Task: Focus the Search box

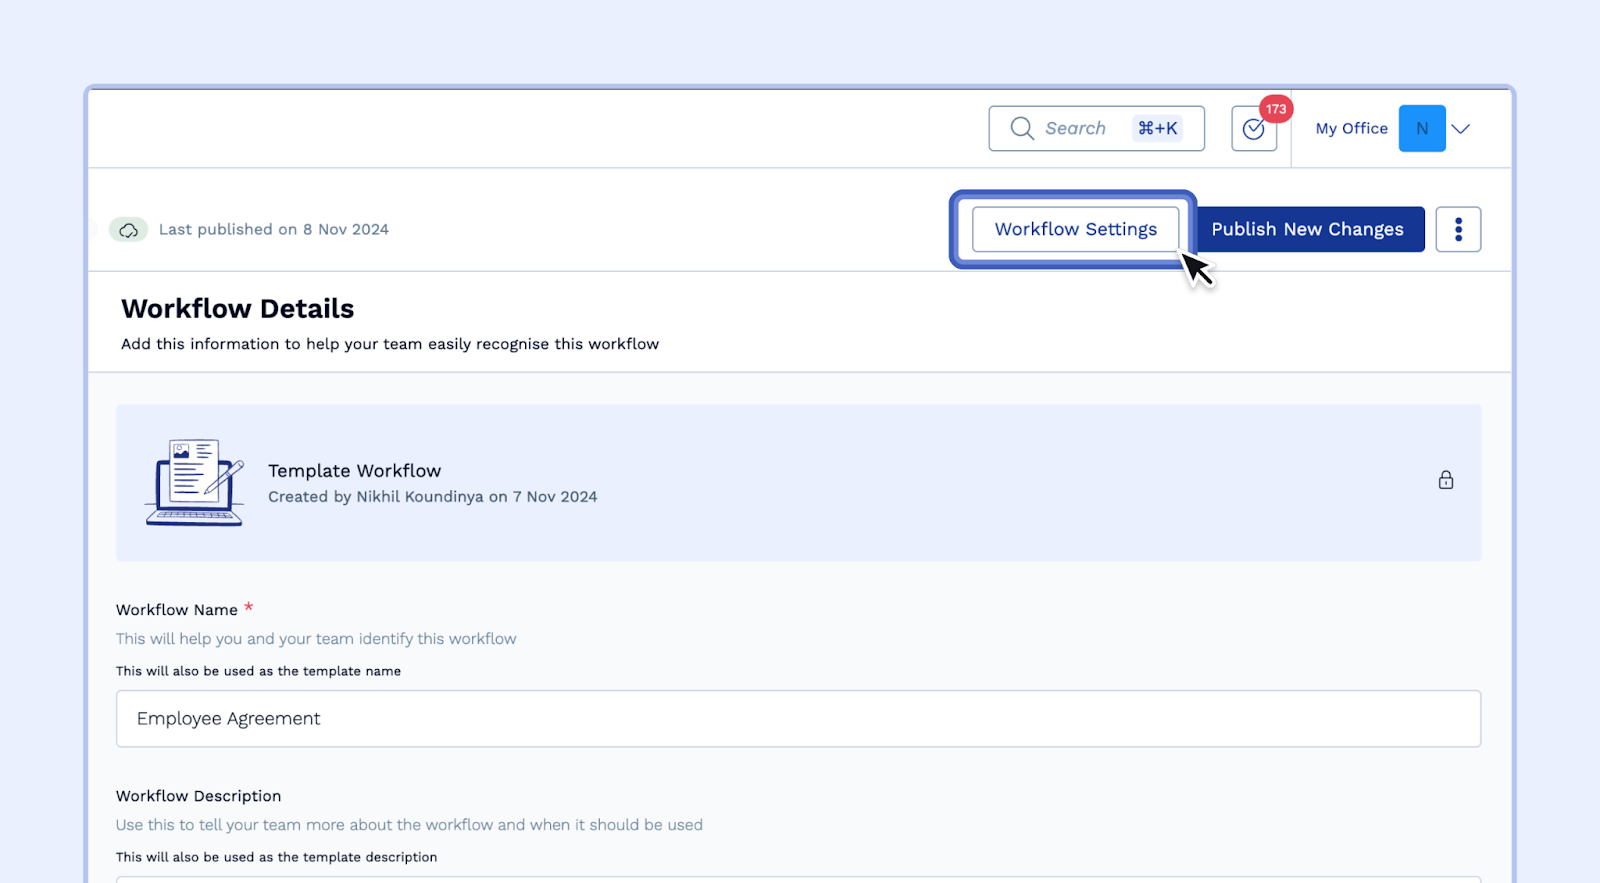Action: tap(1096, 128)
